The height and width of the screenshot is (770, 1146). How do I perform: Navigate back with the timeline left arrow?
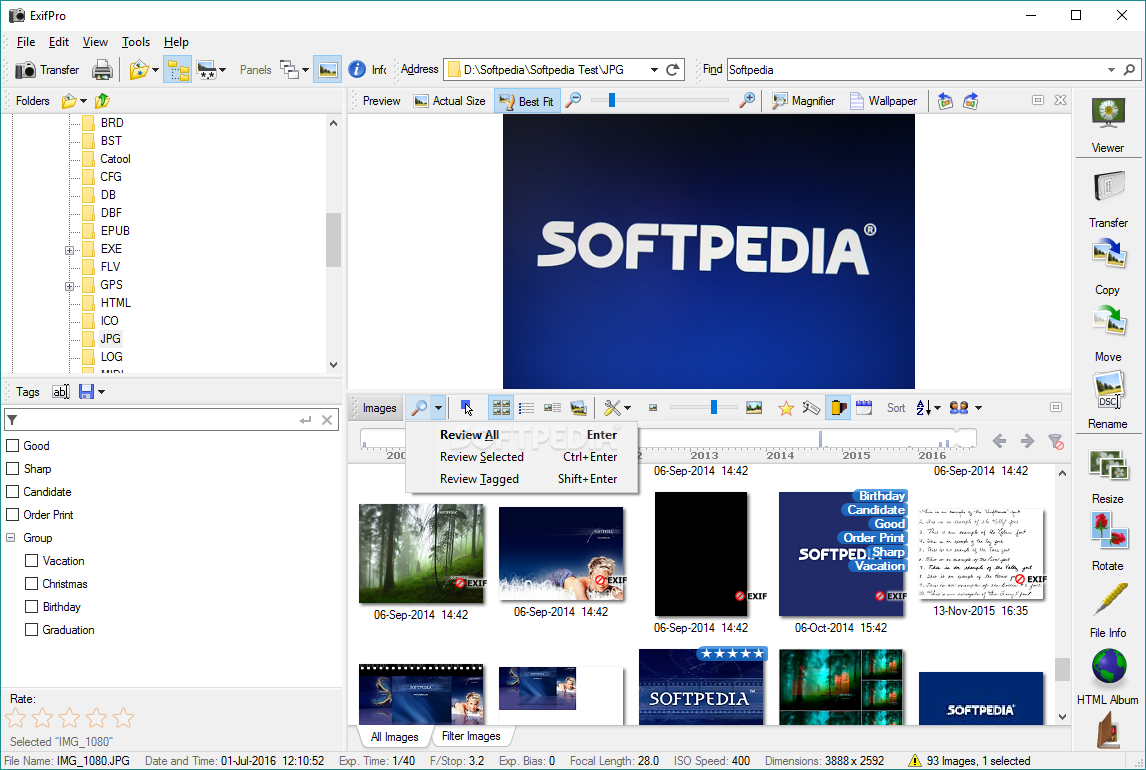[999, 441]
